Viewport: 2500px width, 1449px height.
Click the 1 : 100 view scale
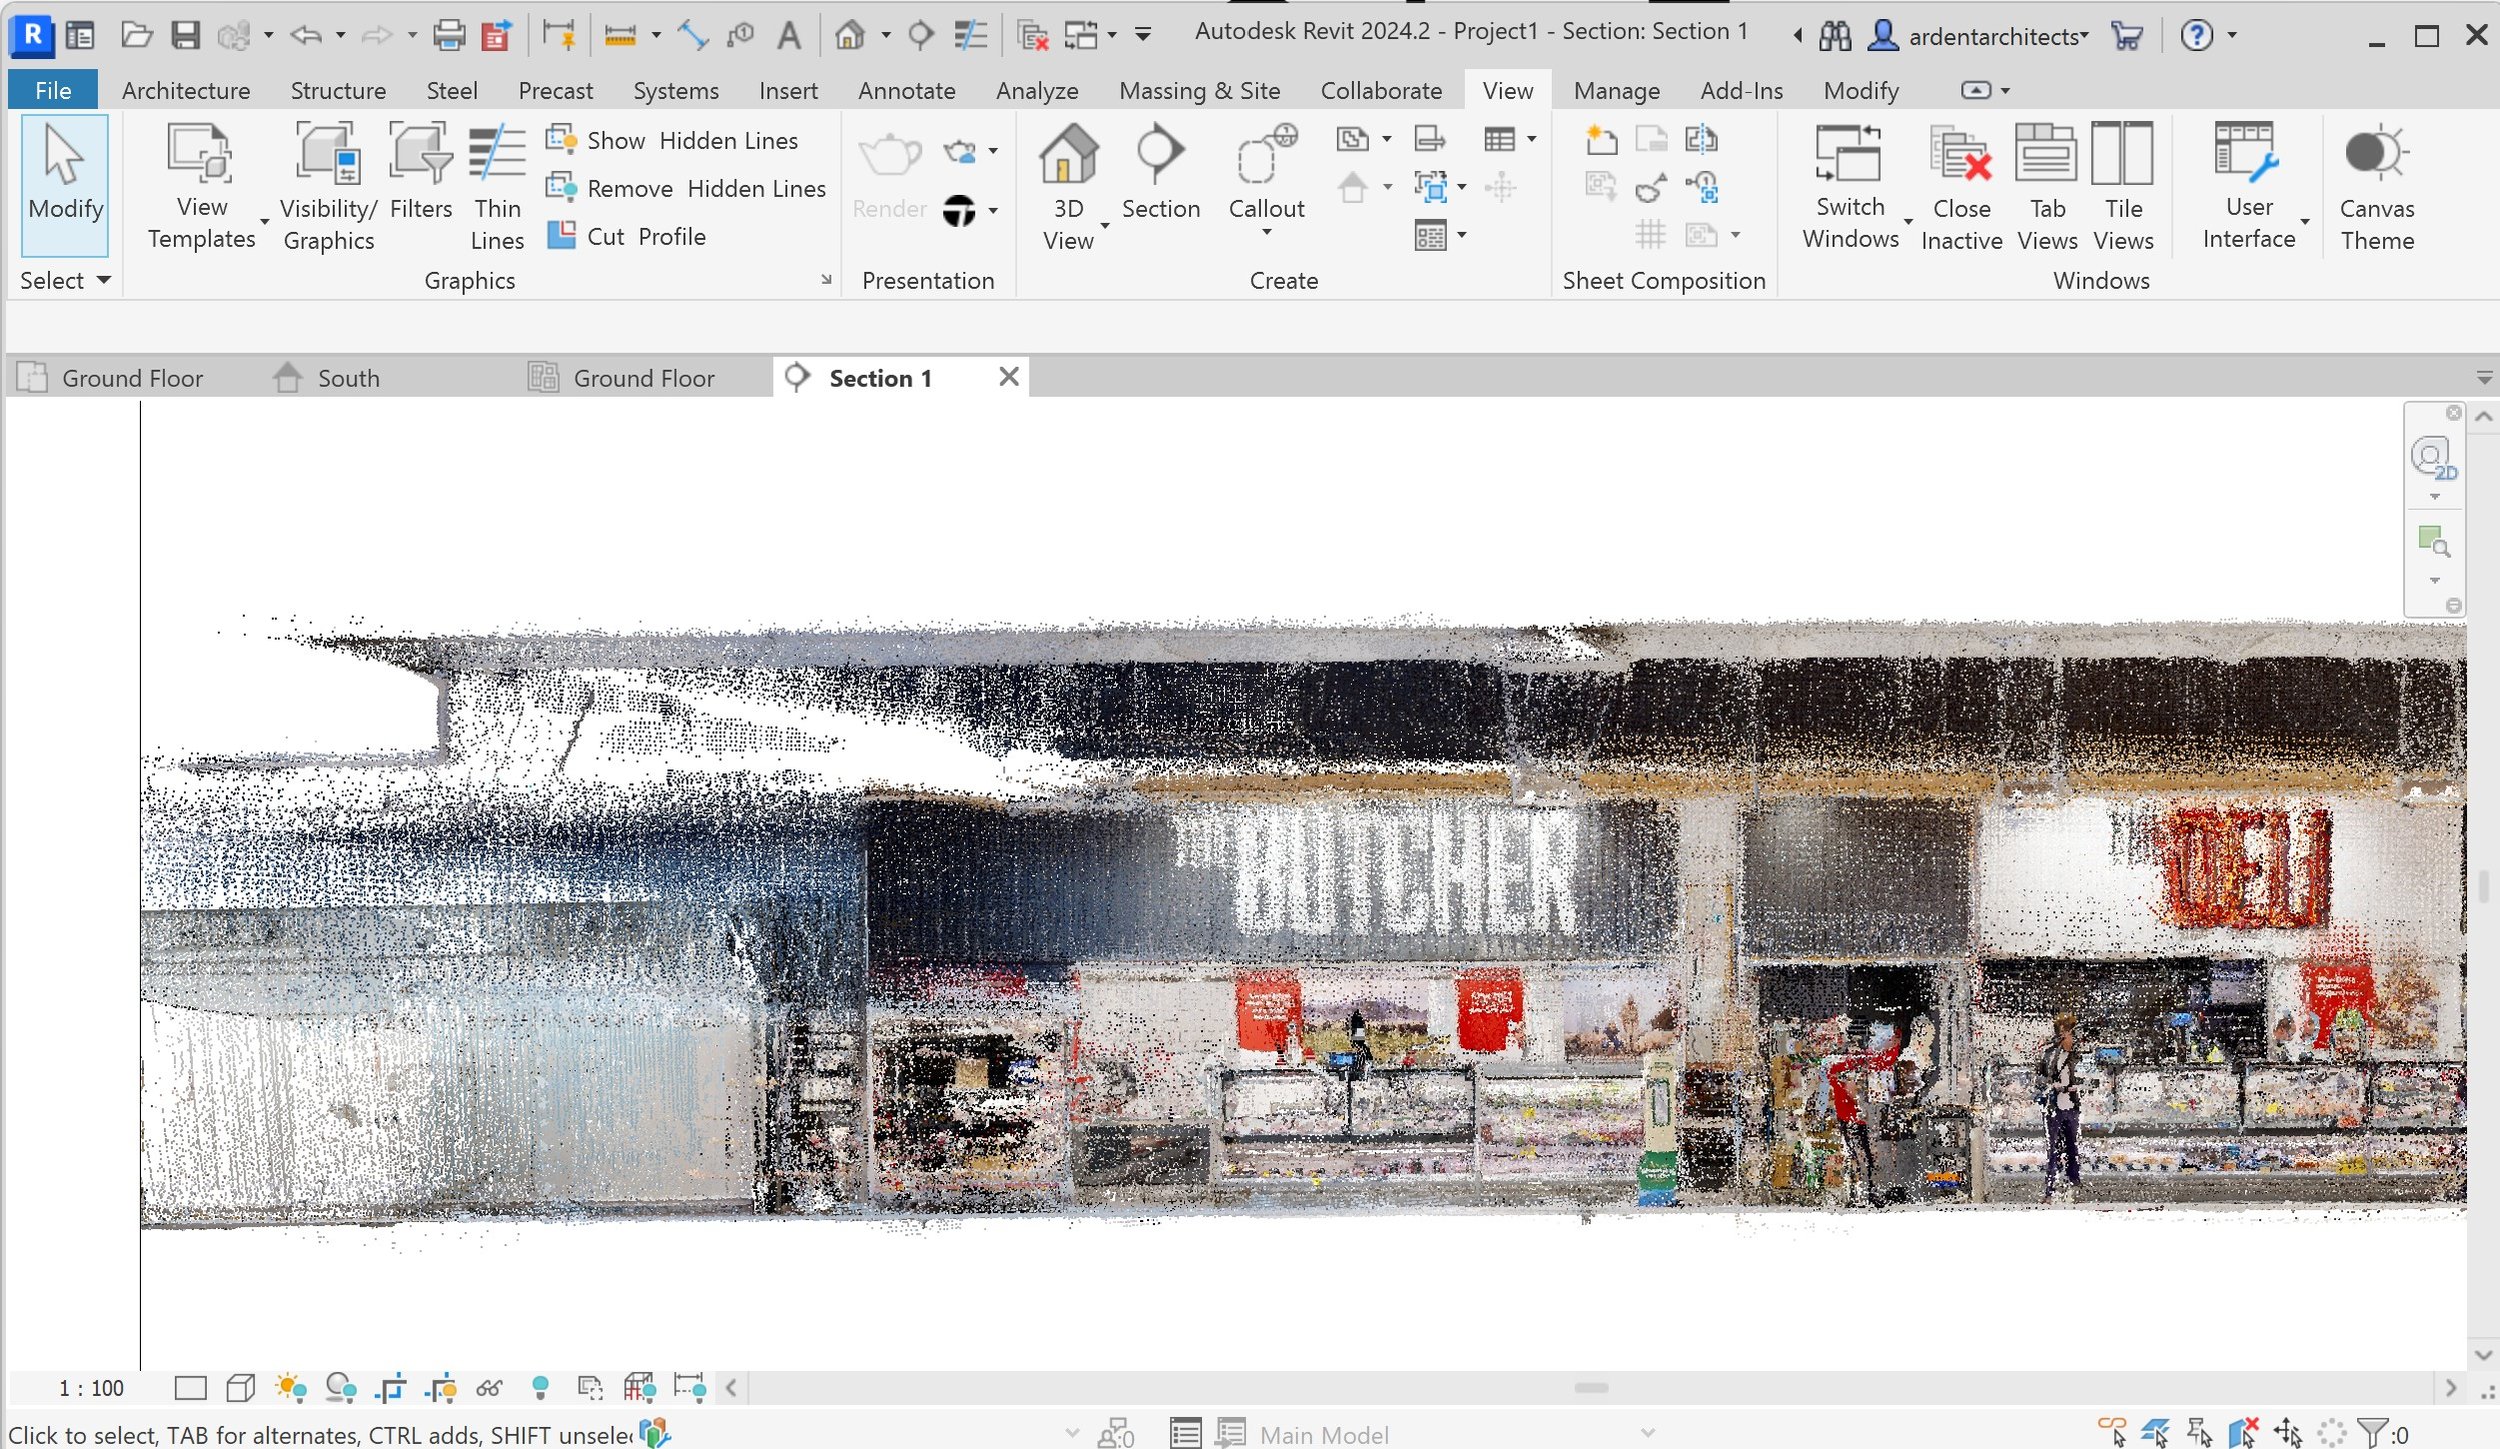coord(91,1388)
